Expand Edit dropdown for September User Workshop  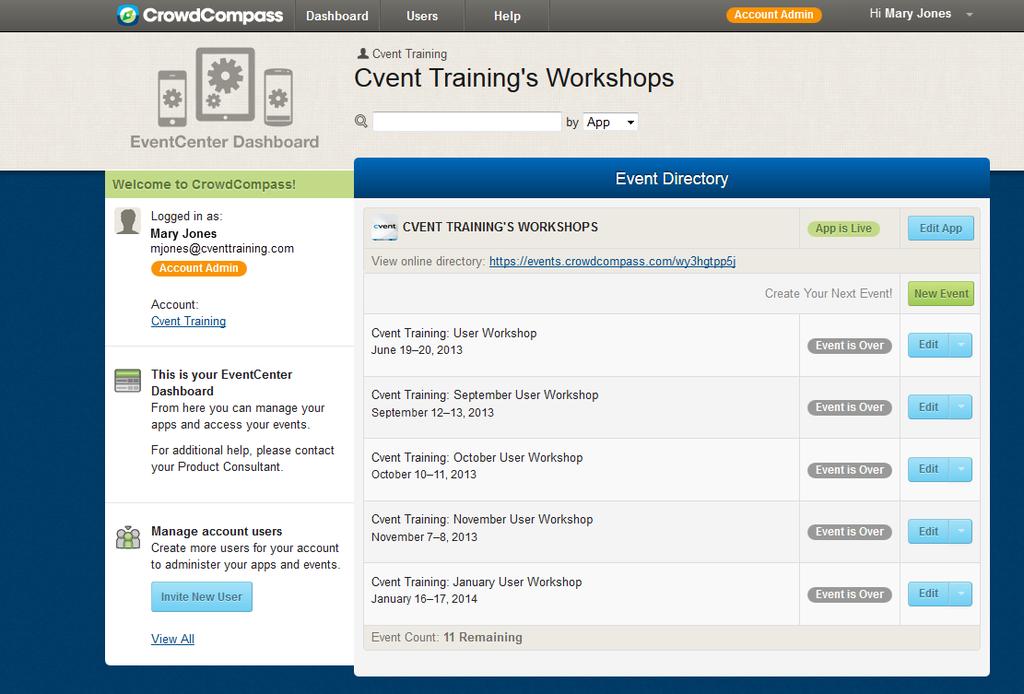pyautogui.click(x=961, y=407)
